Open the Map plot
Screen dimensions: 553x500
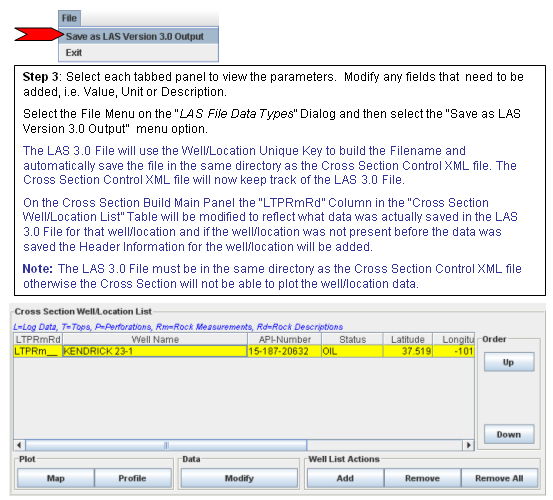click(56, 478)
